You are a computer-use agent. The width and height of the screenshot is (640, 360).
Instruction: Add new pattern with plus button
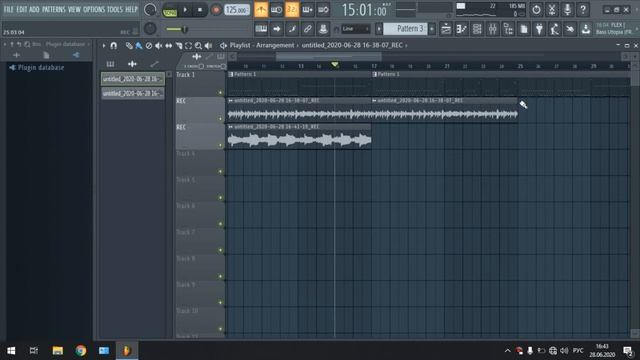[x=432, y=29]
